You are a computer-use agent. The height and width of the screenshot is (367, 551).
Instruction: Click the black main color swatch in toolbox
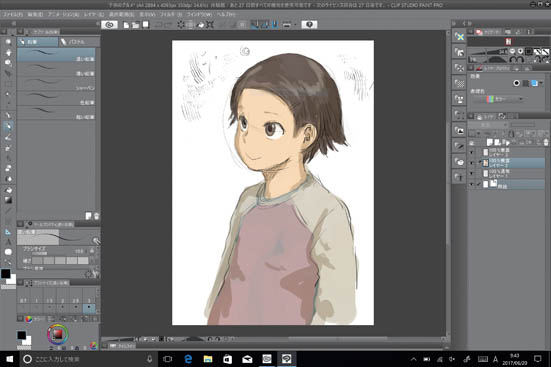(x=6, y=273)
